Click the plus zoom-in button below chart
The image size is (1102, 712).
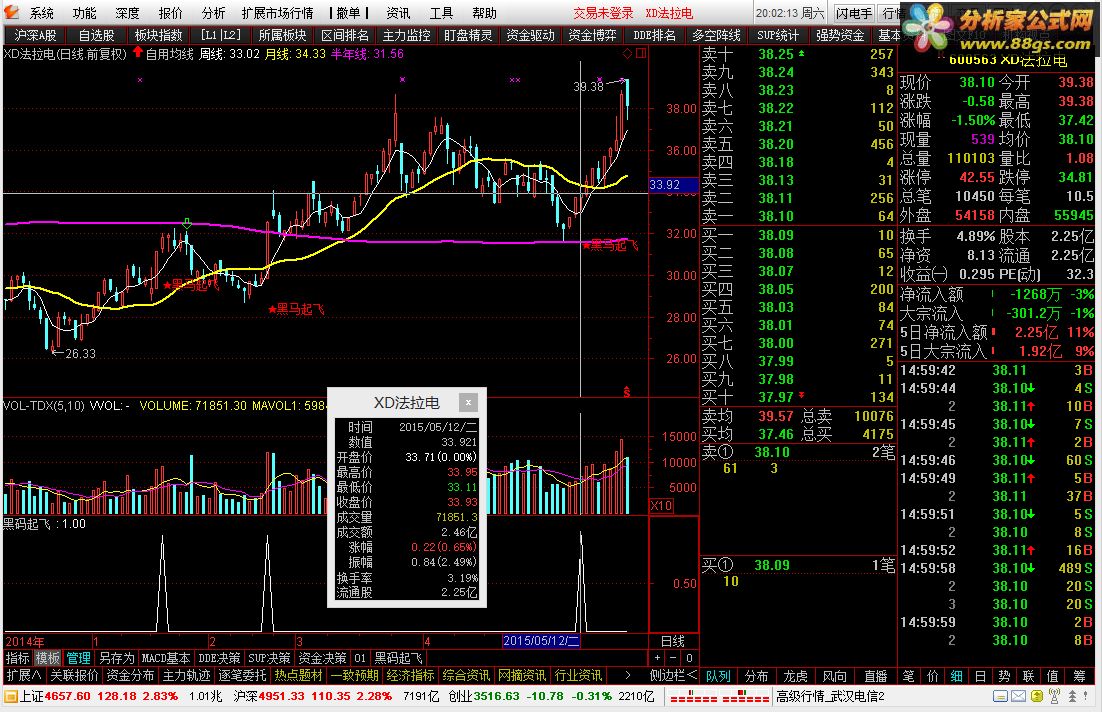658,658
